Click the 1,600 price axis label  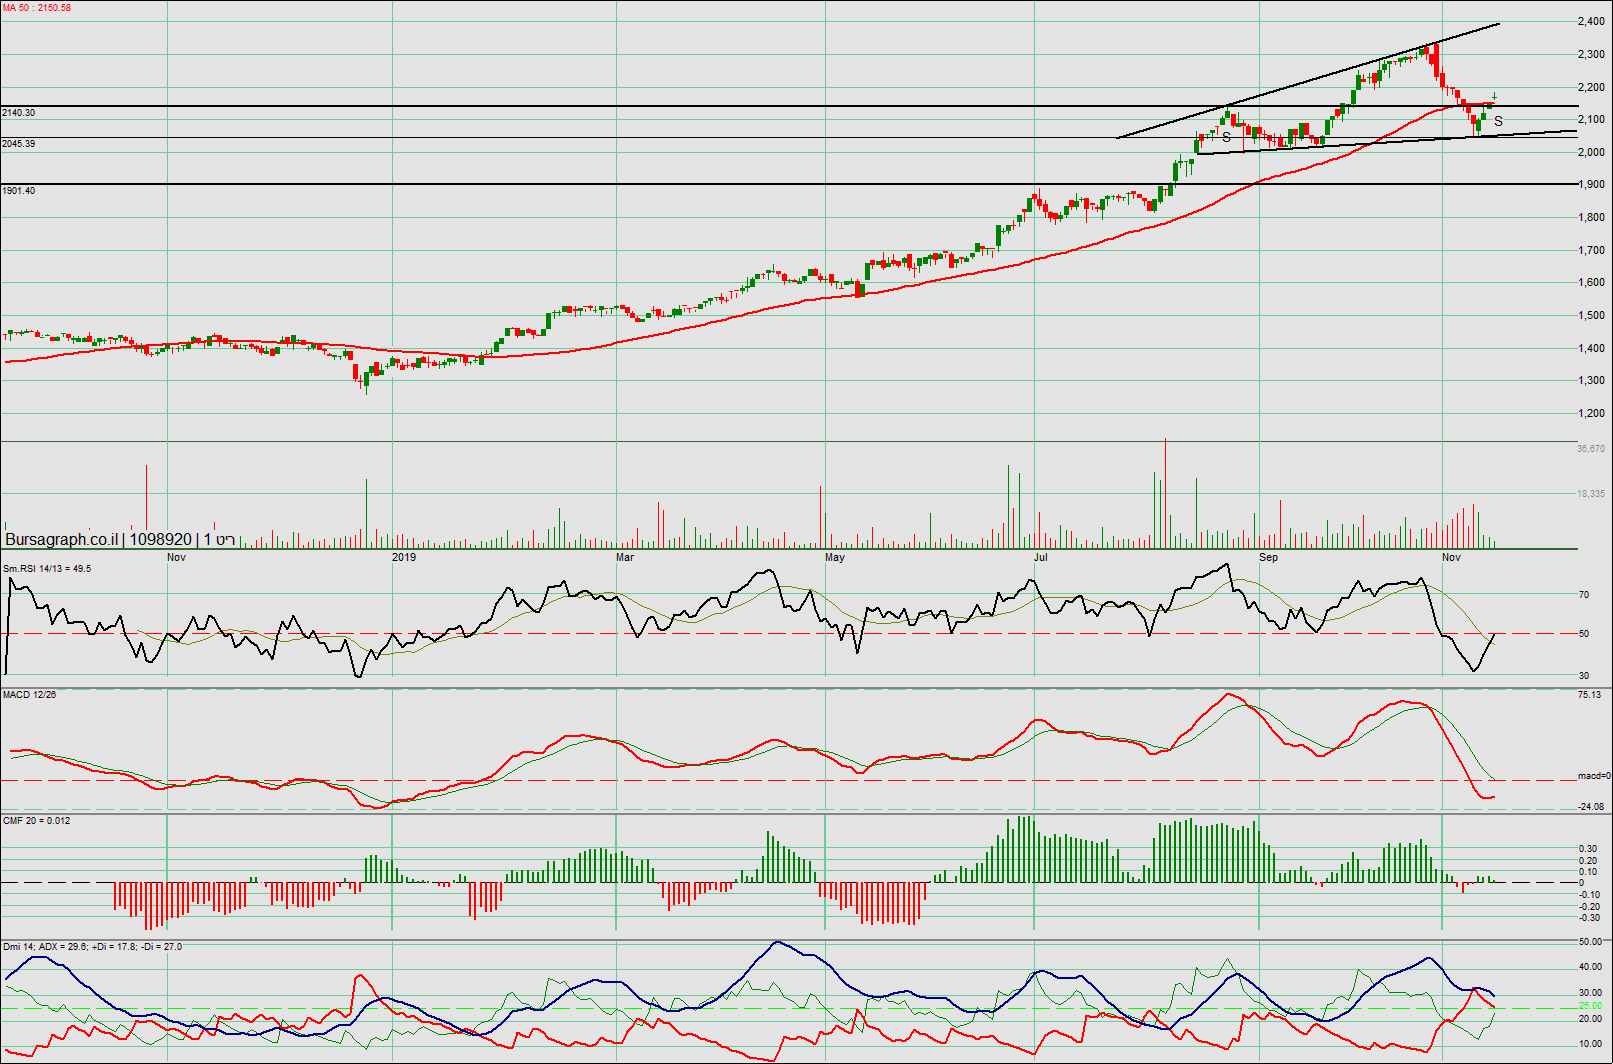point(1591,282)
